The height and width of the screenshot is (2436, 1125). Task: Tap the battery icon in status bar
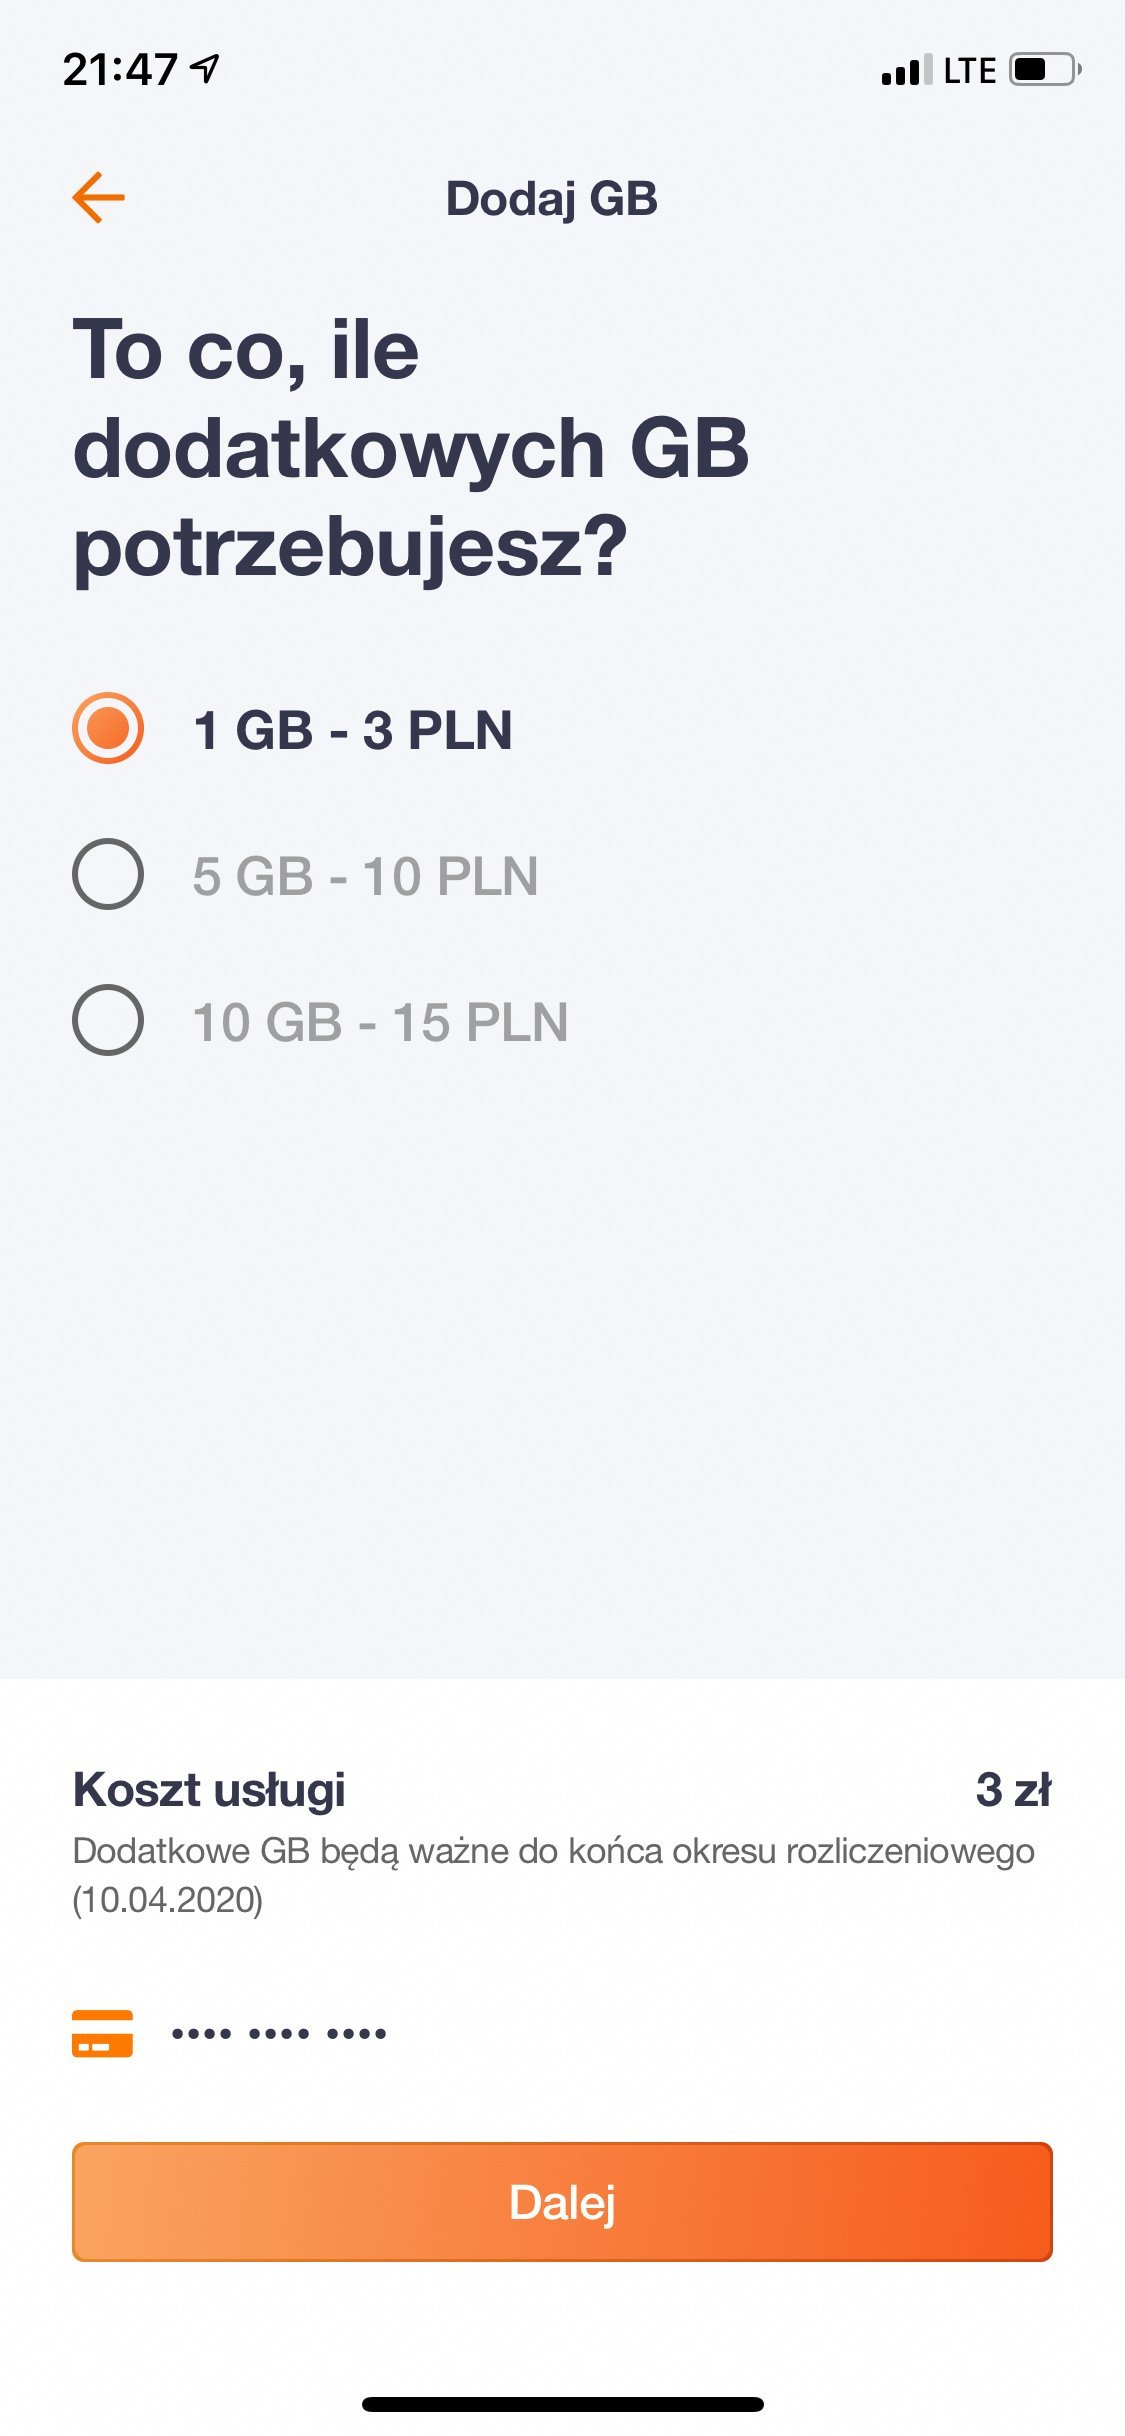point(1044,70)
